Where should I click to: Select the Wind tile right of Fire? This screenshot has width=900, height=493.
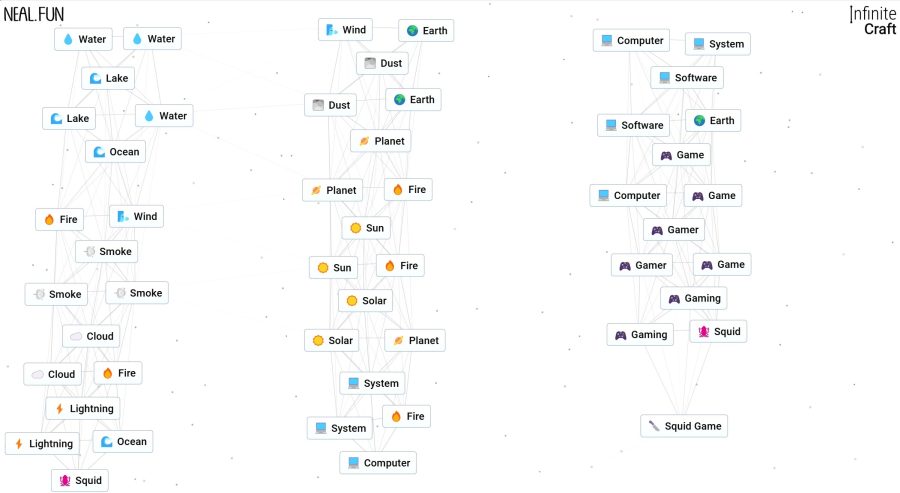click(x=135, y=217)
